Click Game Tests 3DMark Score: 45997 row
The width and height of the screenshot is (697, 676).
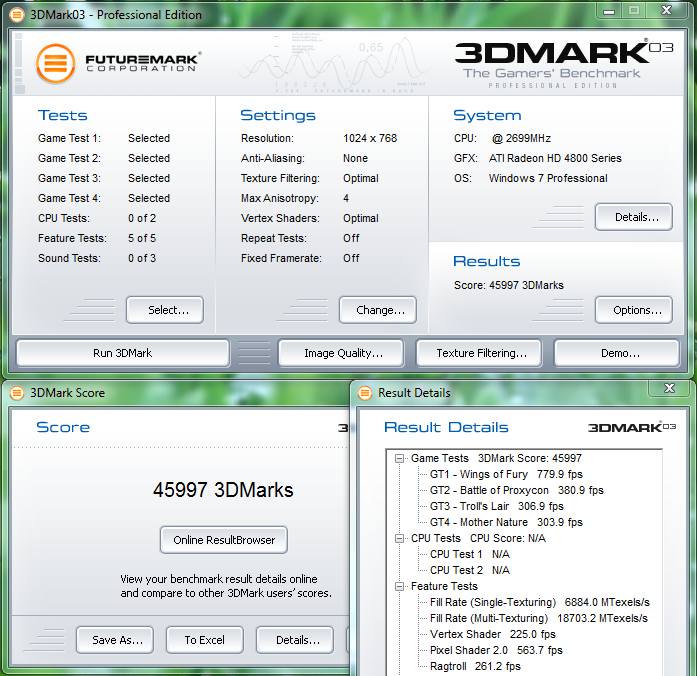pyautogui.click(x=496, y=458)
